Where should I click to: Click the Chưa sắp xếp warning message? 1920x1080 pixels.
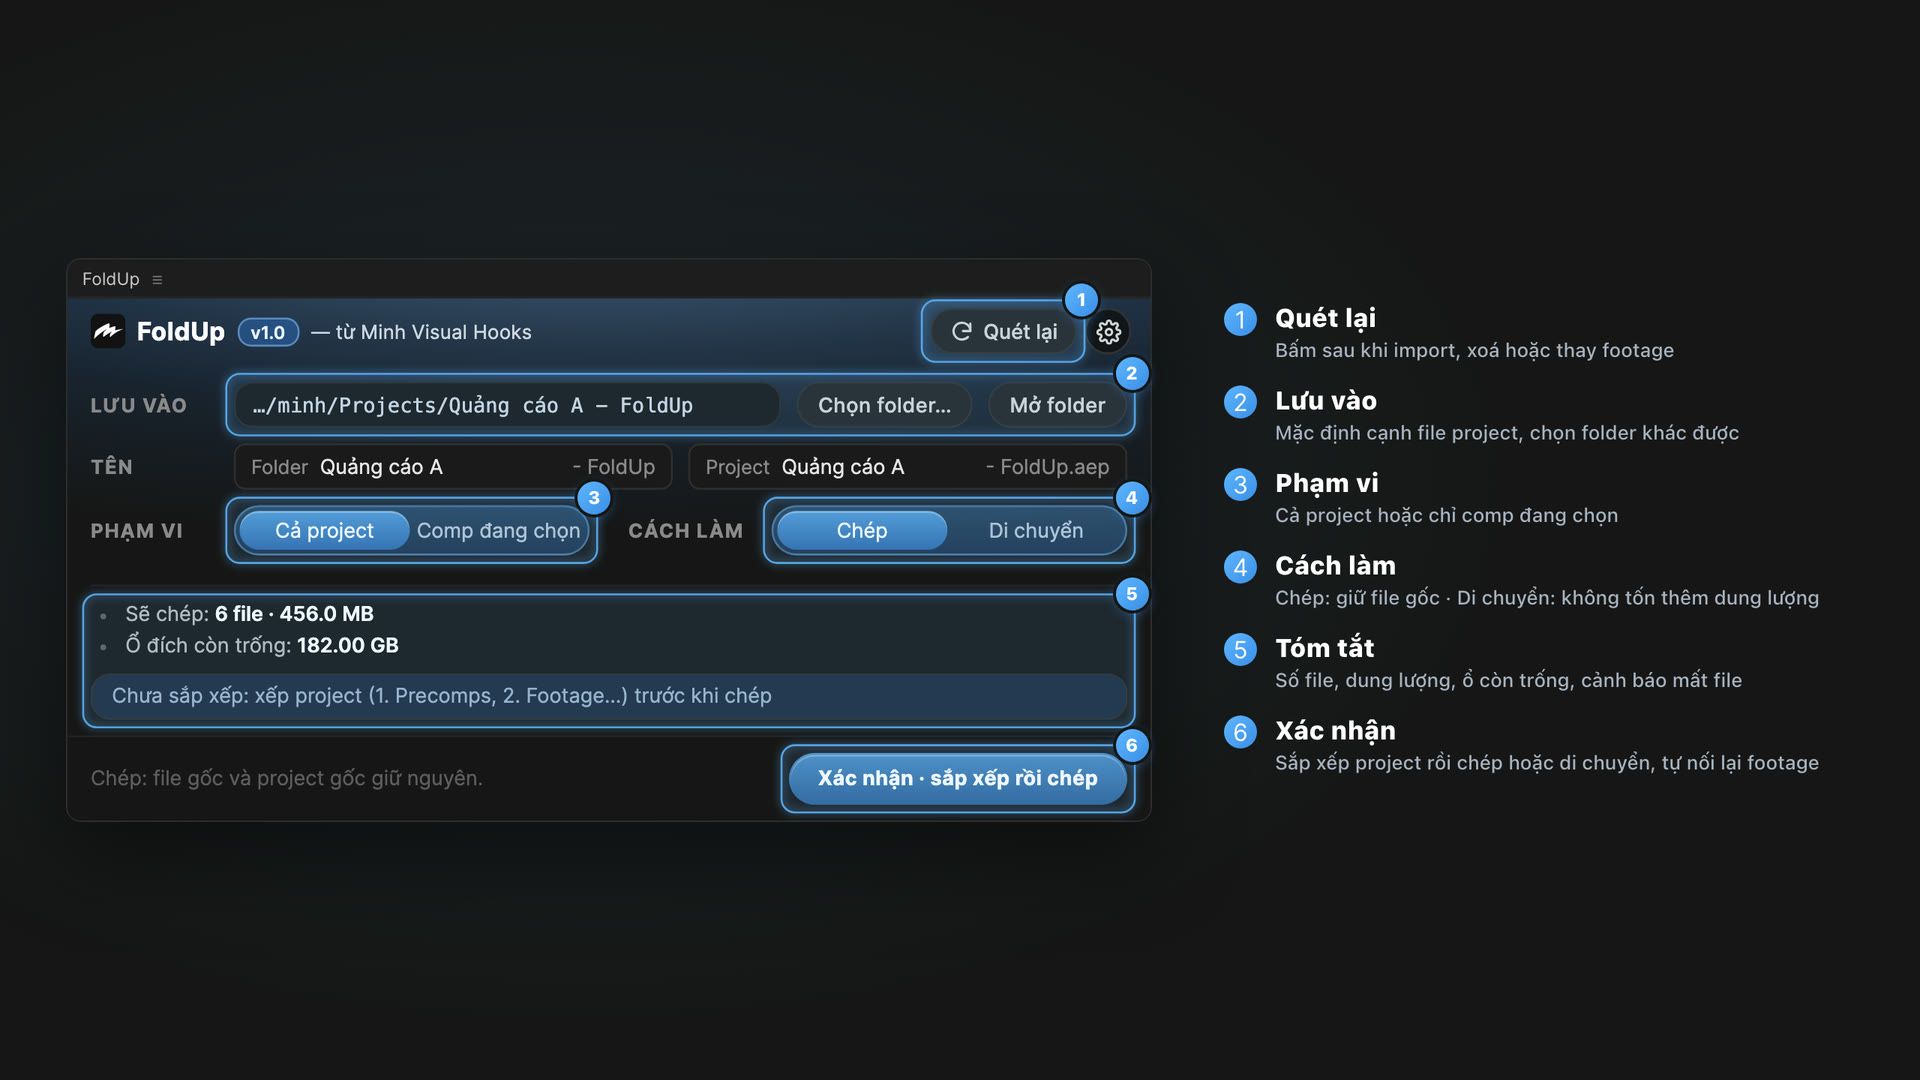(609, 696)
